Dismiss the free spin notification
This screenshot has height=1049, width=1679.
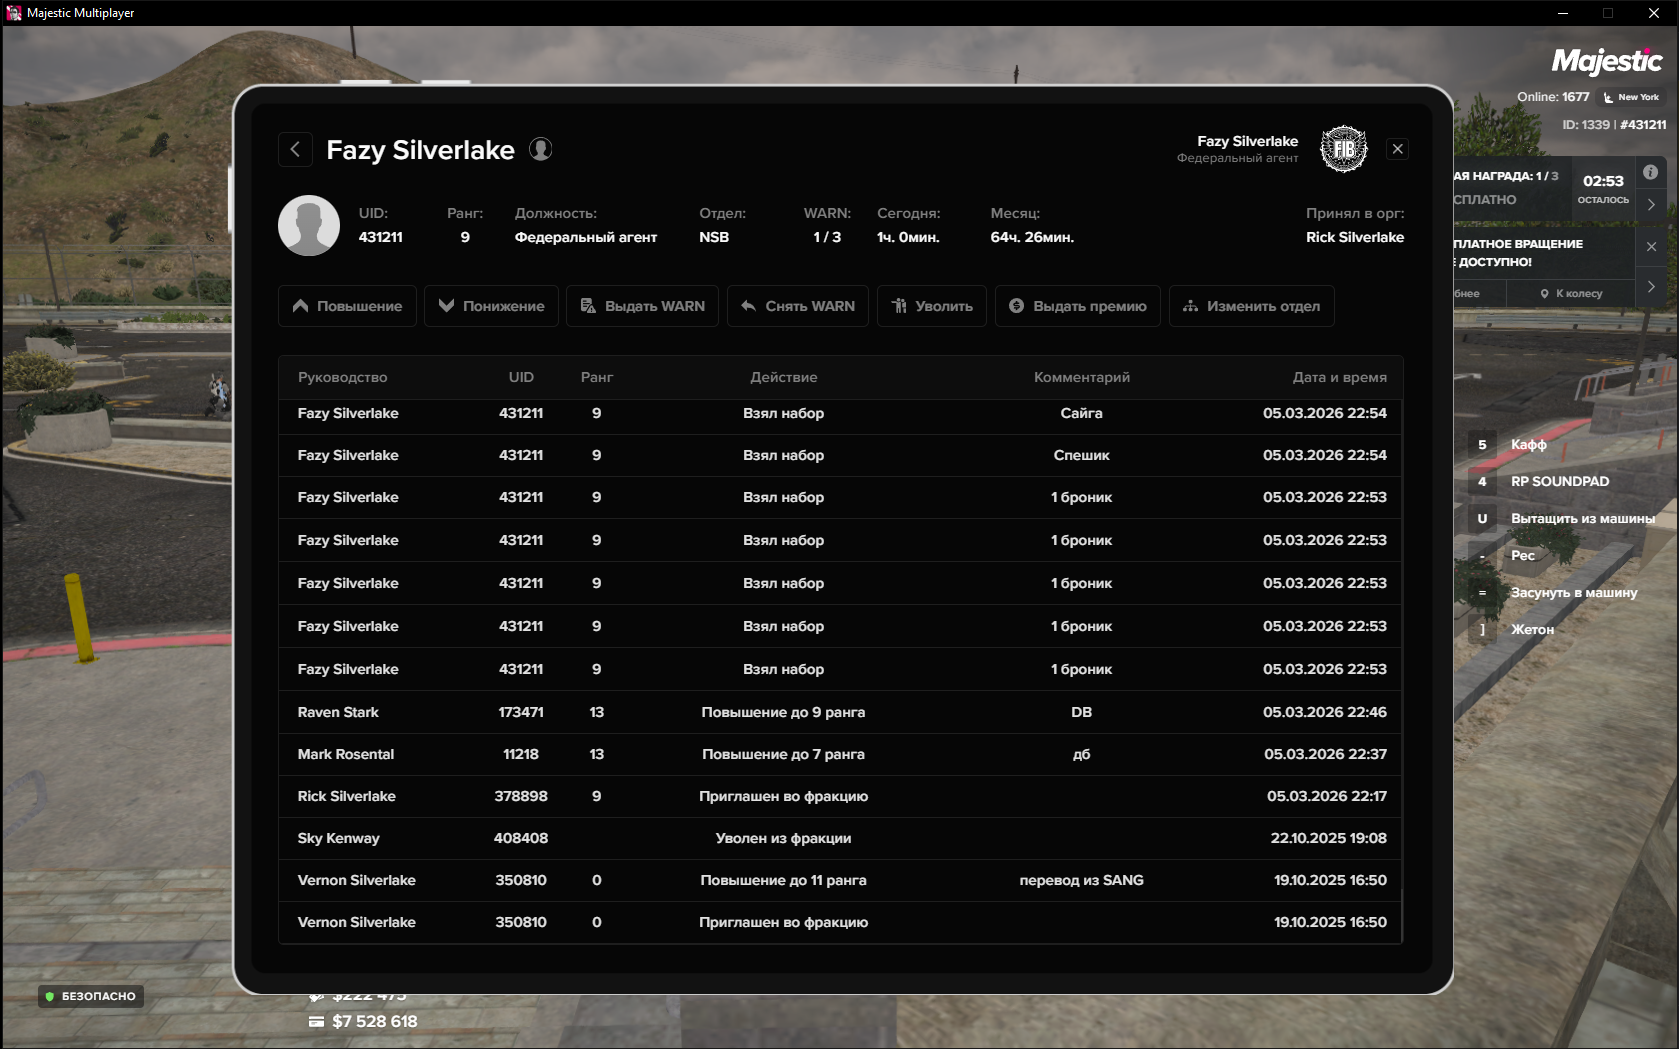coord(1650,246)
